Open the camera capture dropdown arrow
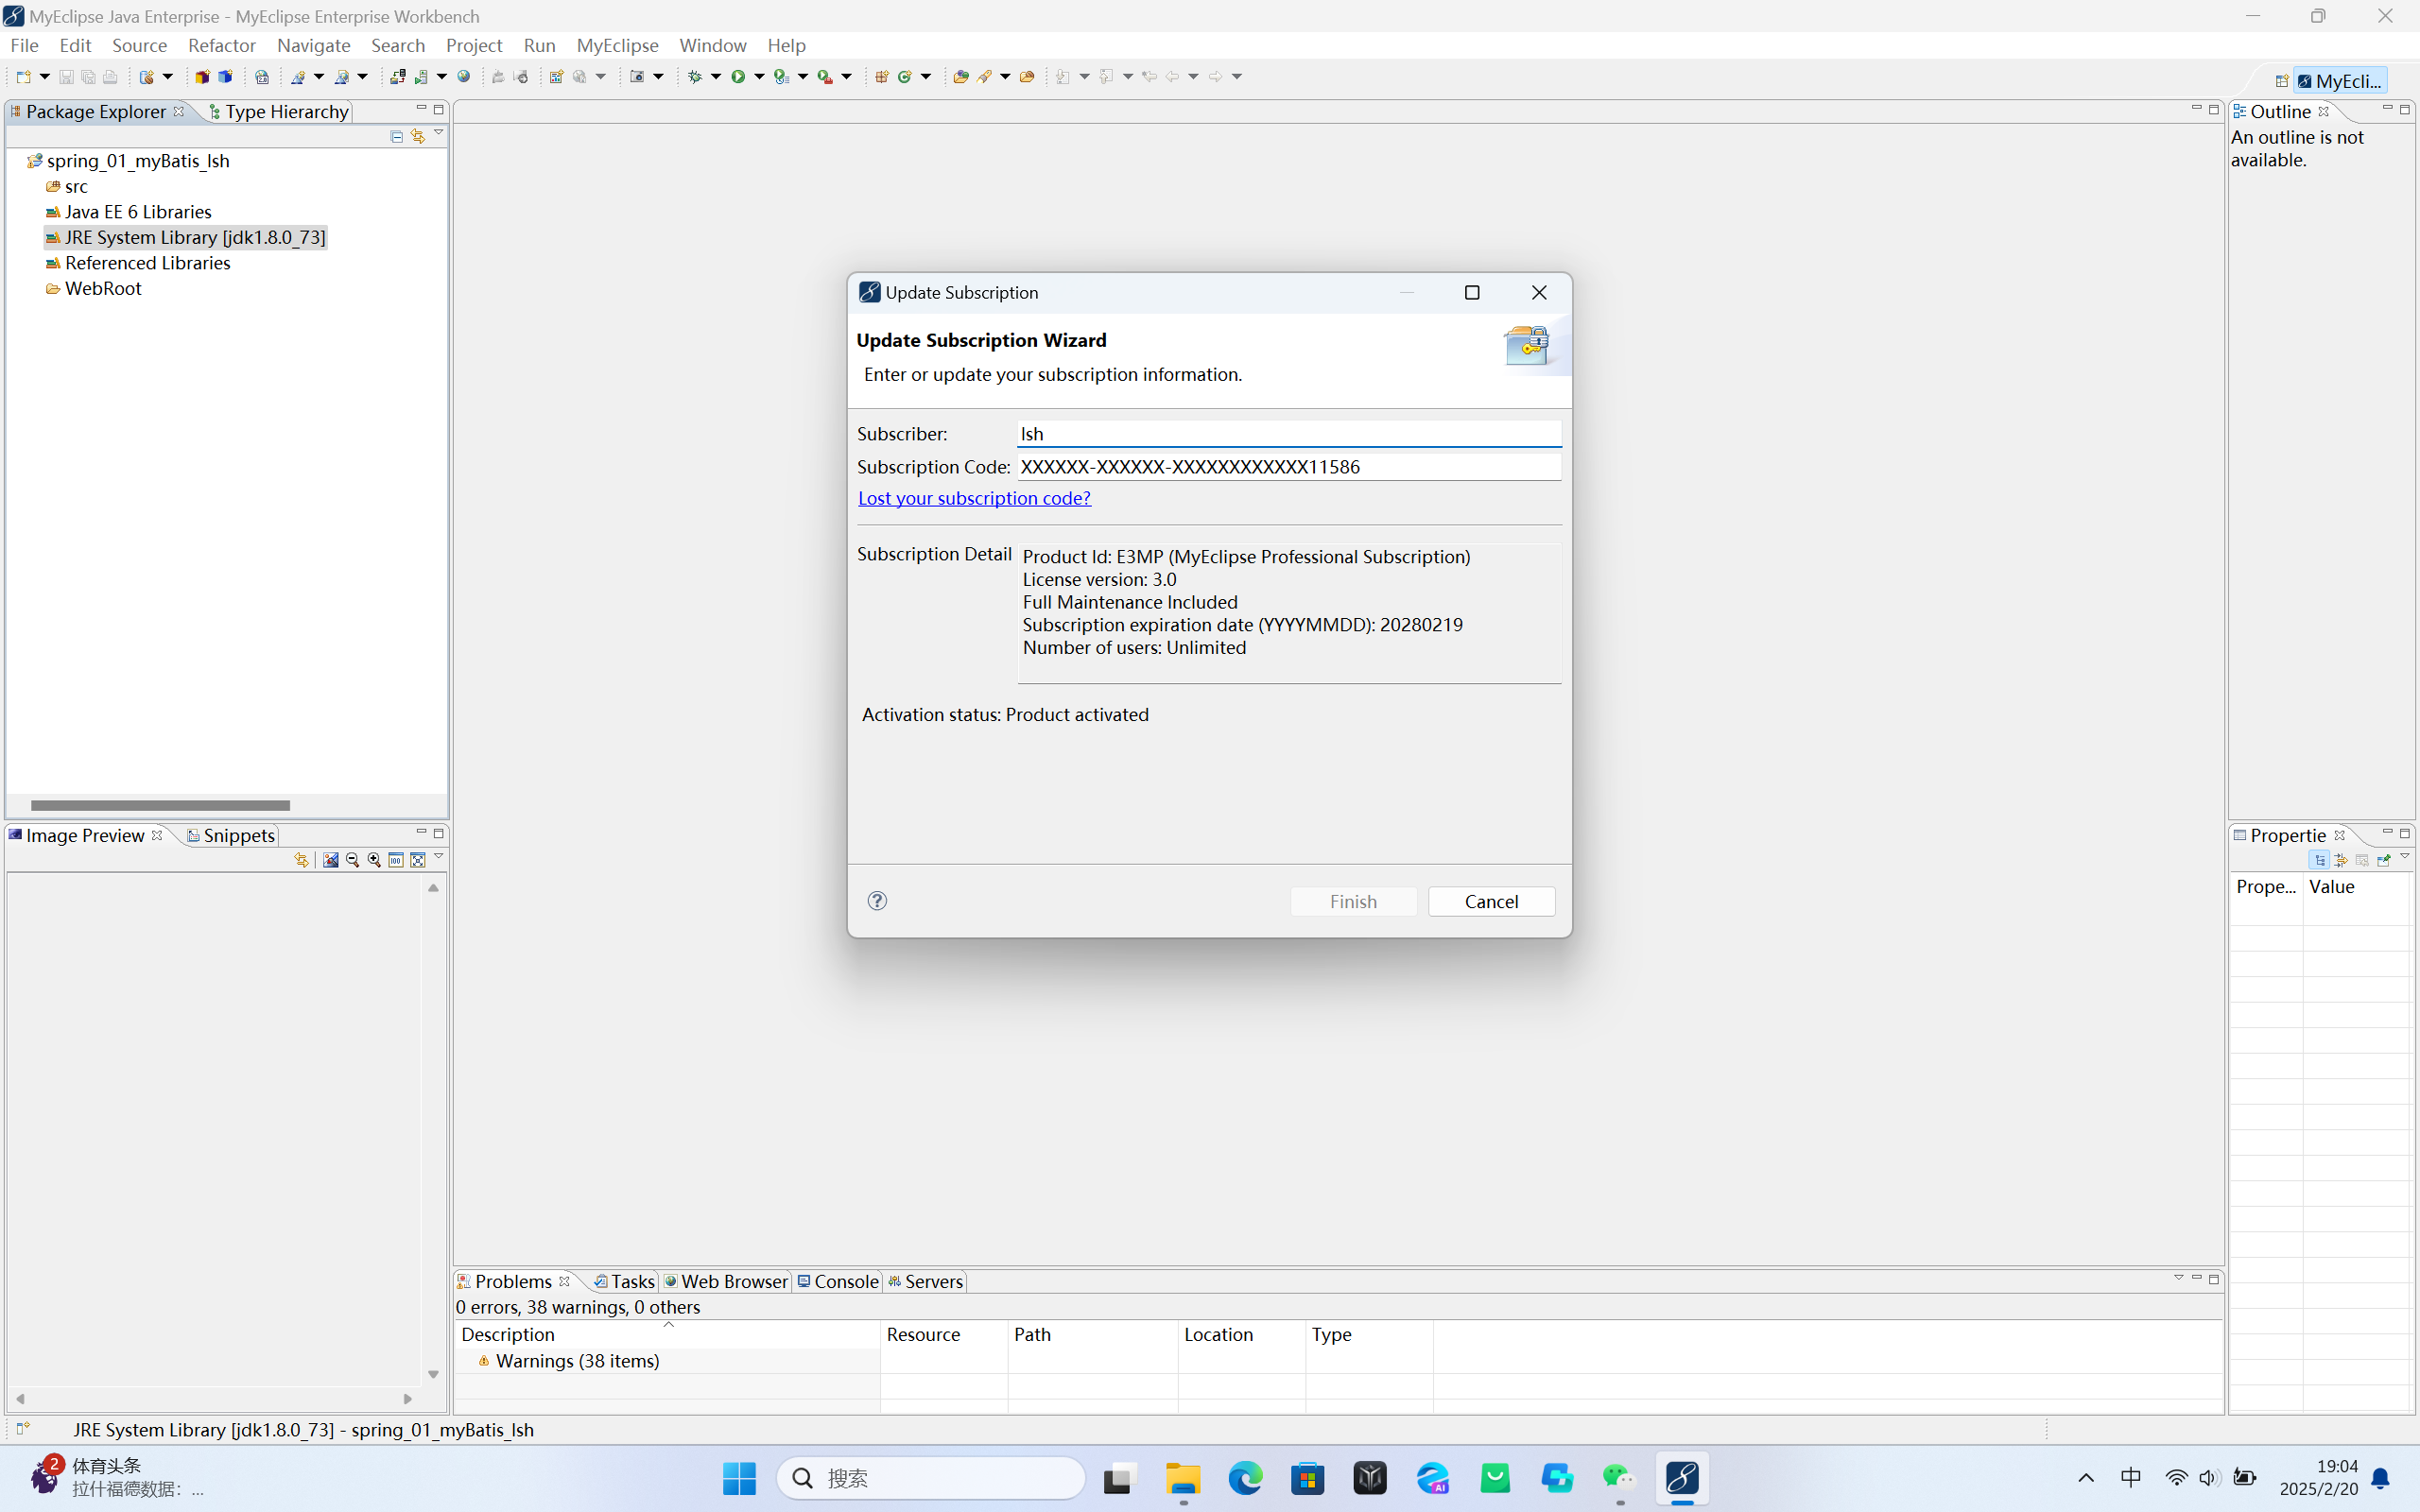Viewport: 2420px width, 1512px height. 658,76
